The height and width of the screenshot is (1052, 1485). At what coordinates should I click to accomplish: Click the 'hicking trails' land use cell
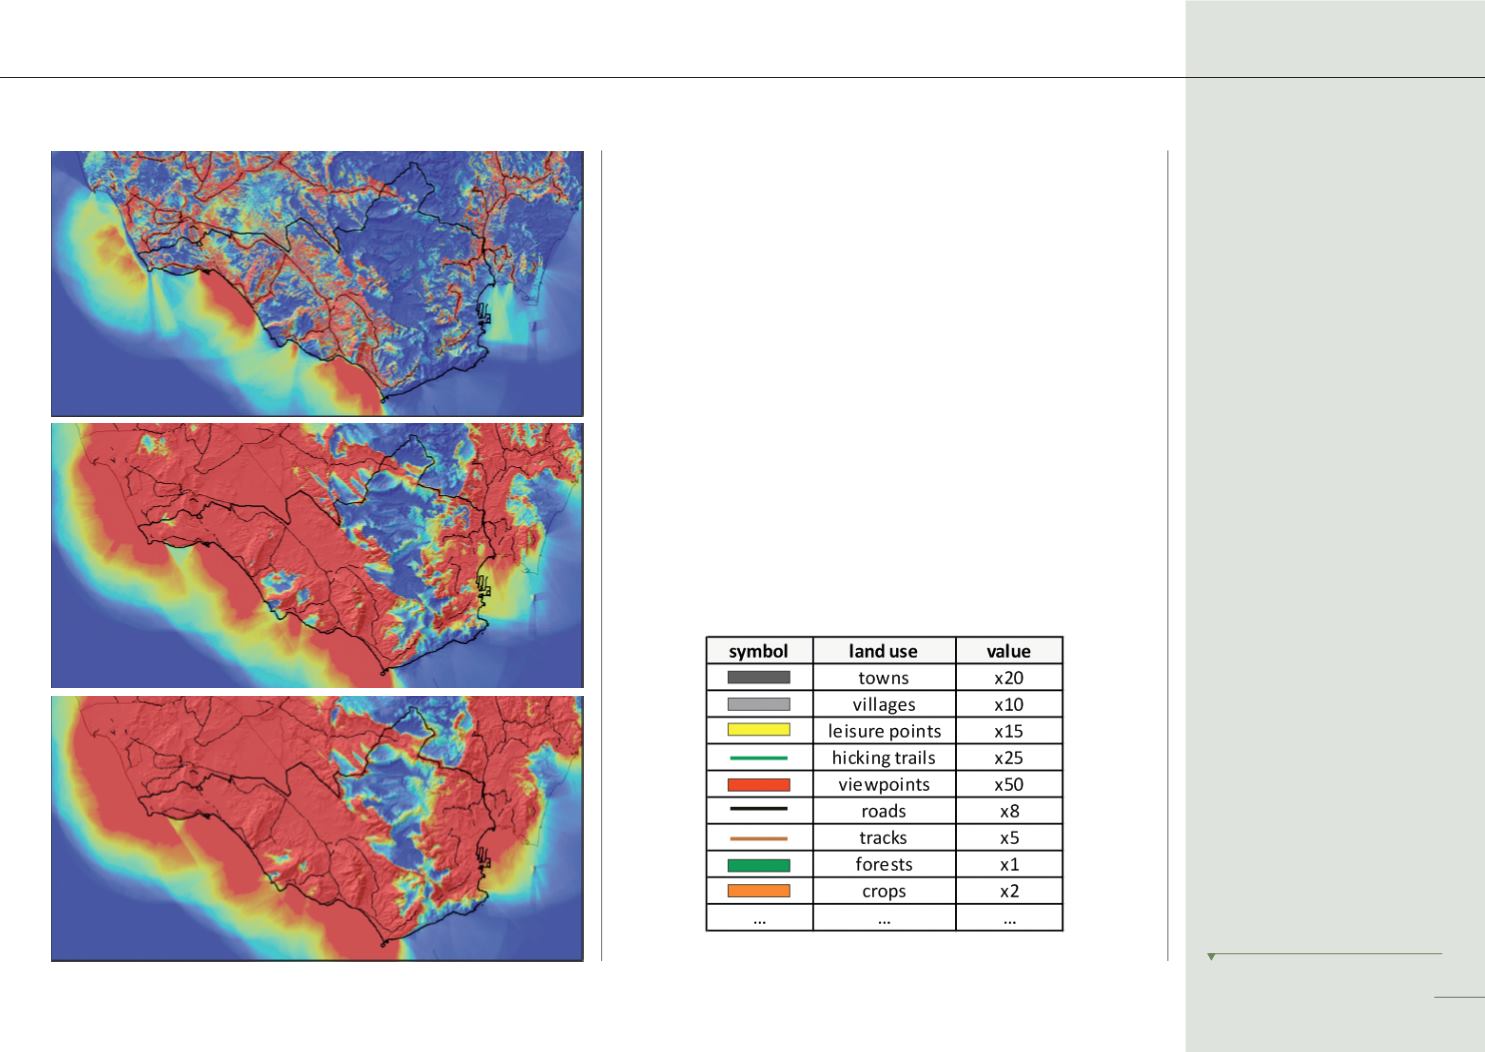coord(884,758)
